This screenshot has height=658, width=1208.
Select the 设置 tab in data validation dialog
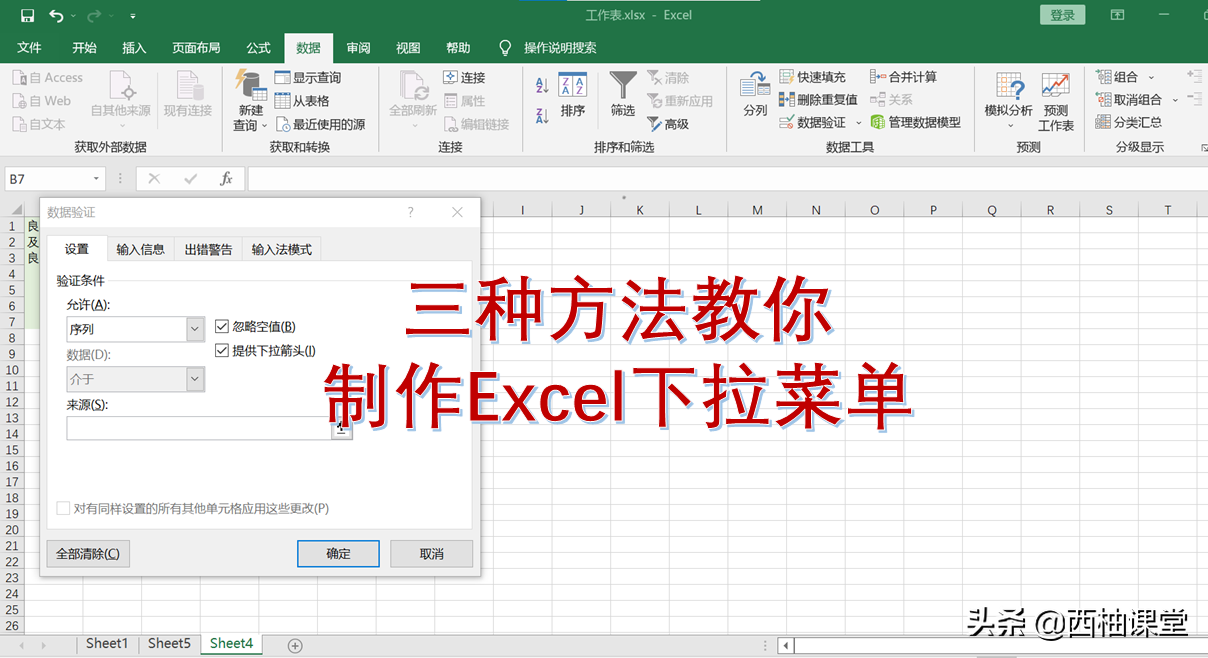click(x=77, y=249)
